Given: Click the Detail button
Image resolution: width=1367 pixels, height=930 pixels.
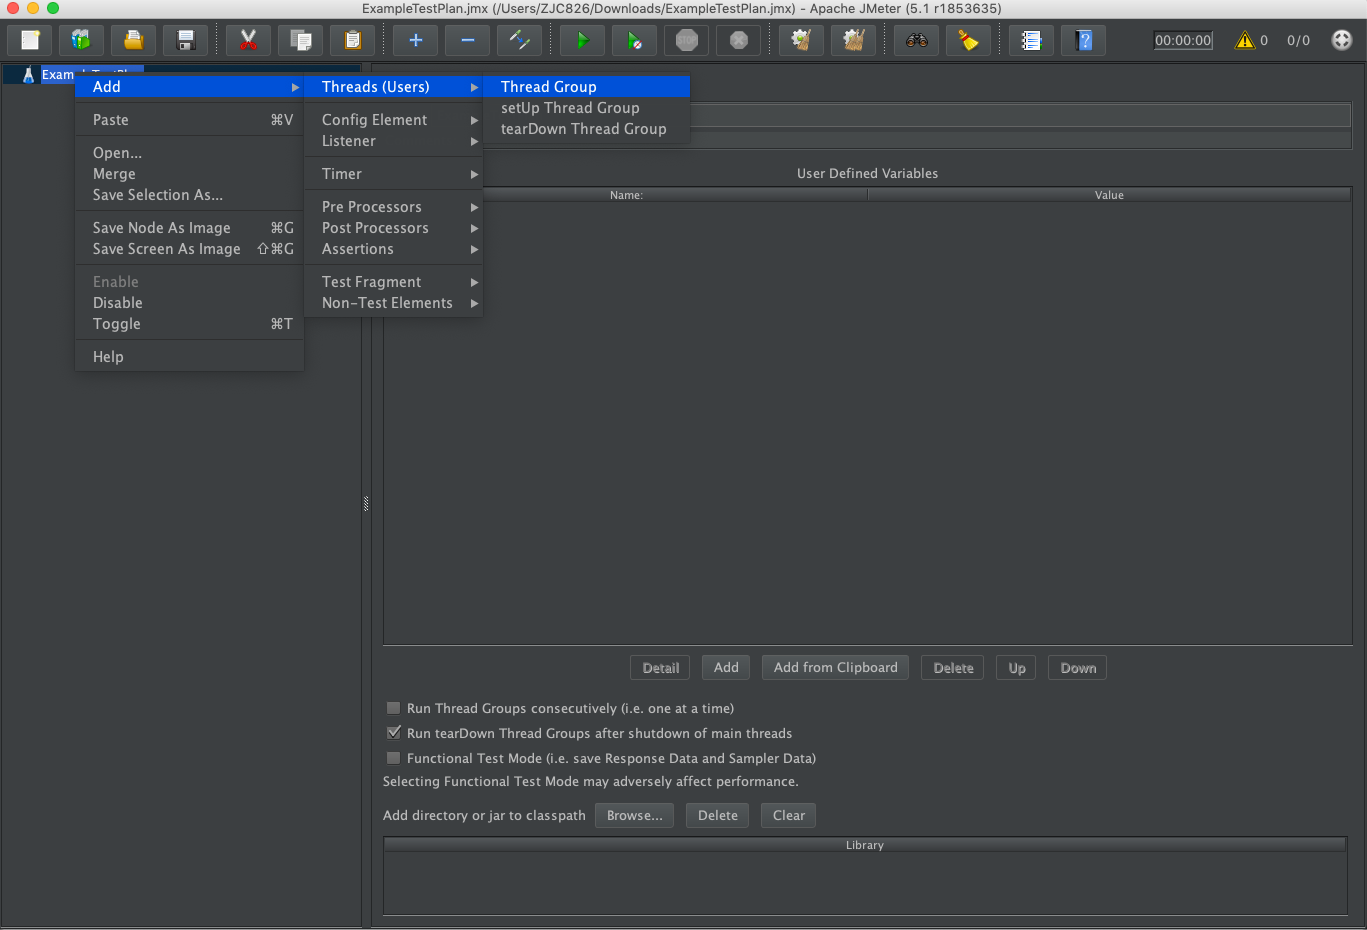Looking at the screenshot, I should tap(660, 668).
